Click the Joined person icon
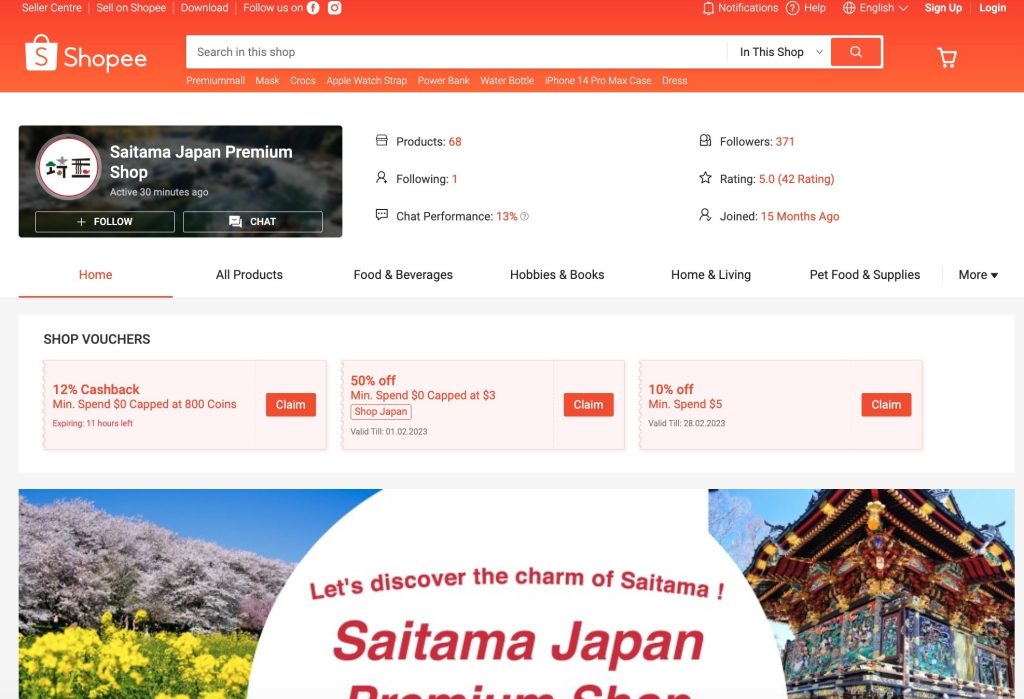 (x=705, y=215)
